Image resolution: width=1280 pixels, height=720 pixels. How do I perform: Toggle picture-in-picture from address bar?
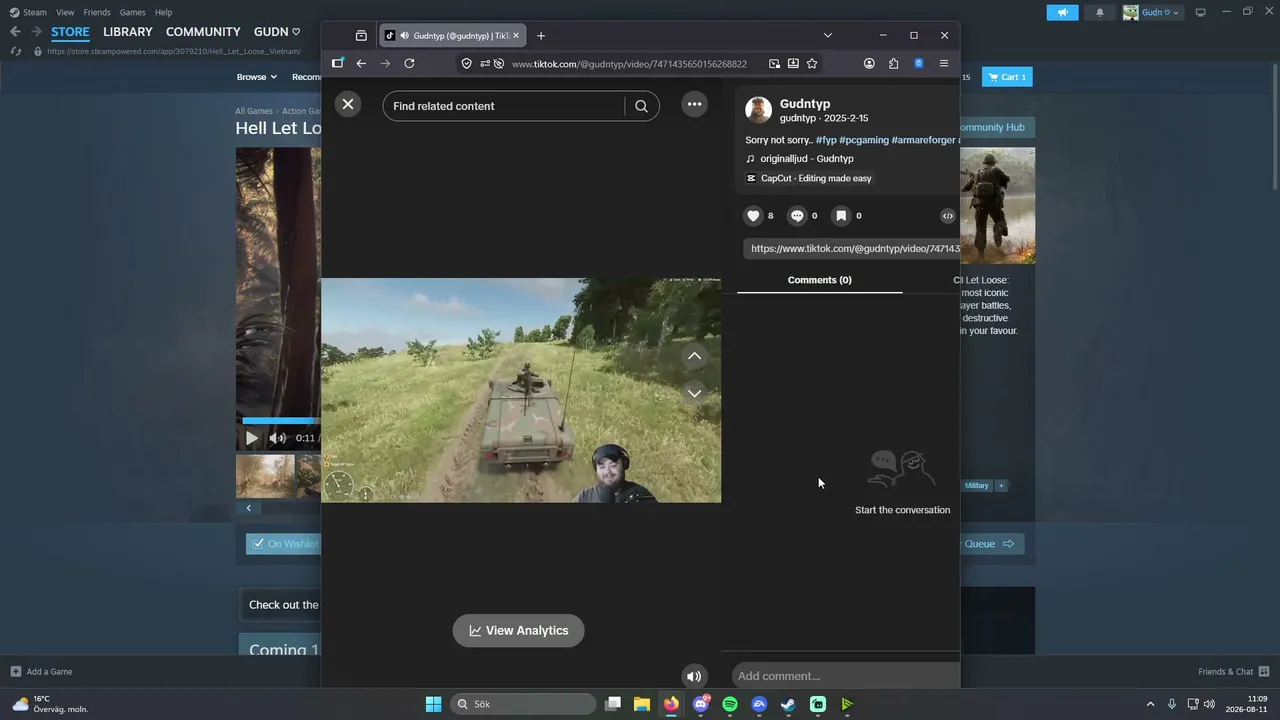pos(774,63)
